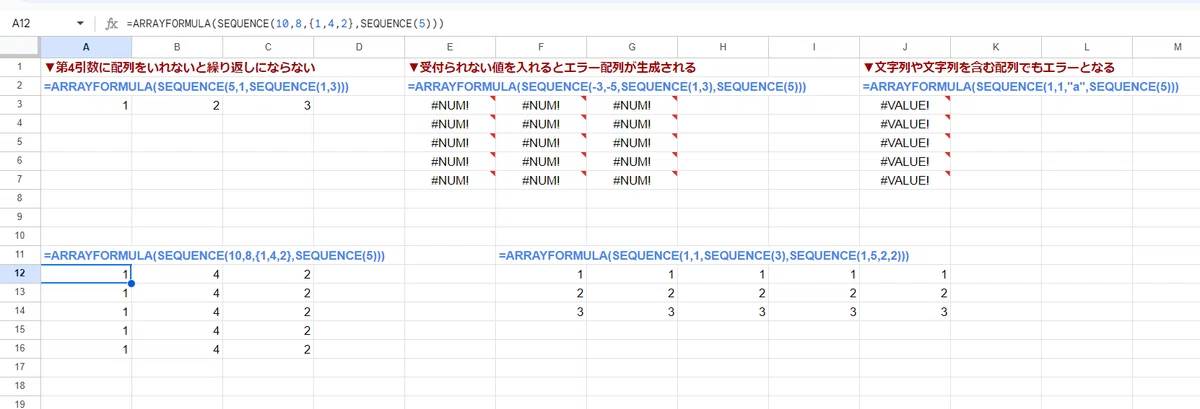Click cell F12 containing 1
The height and width of the screenshot is (409, 1200).
(541, 274)
